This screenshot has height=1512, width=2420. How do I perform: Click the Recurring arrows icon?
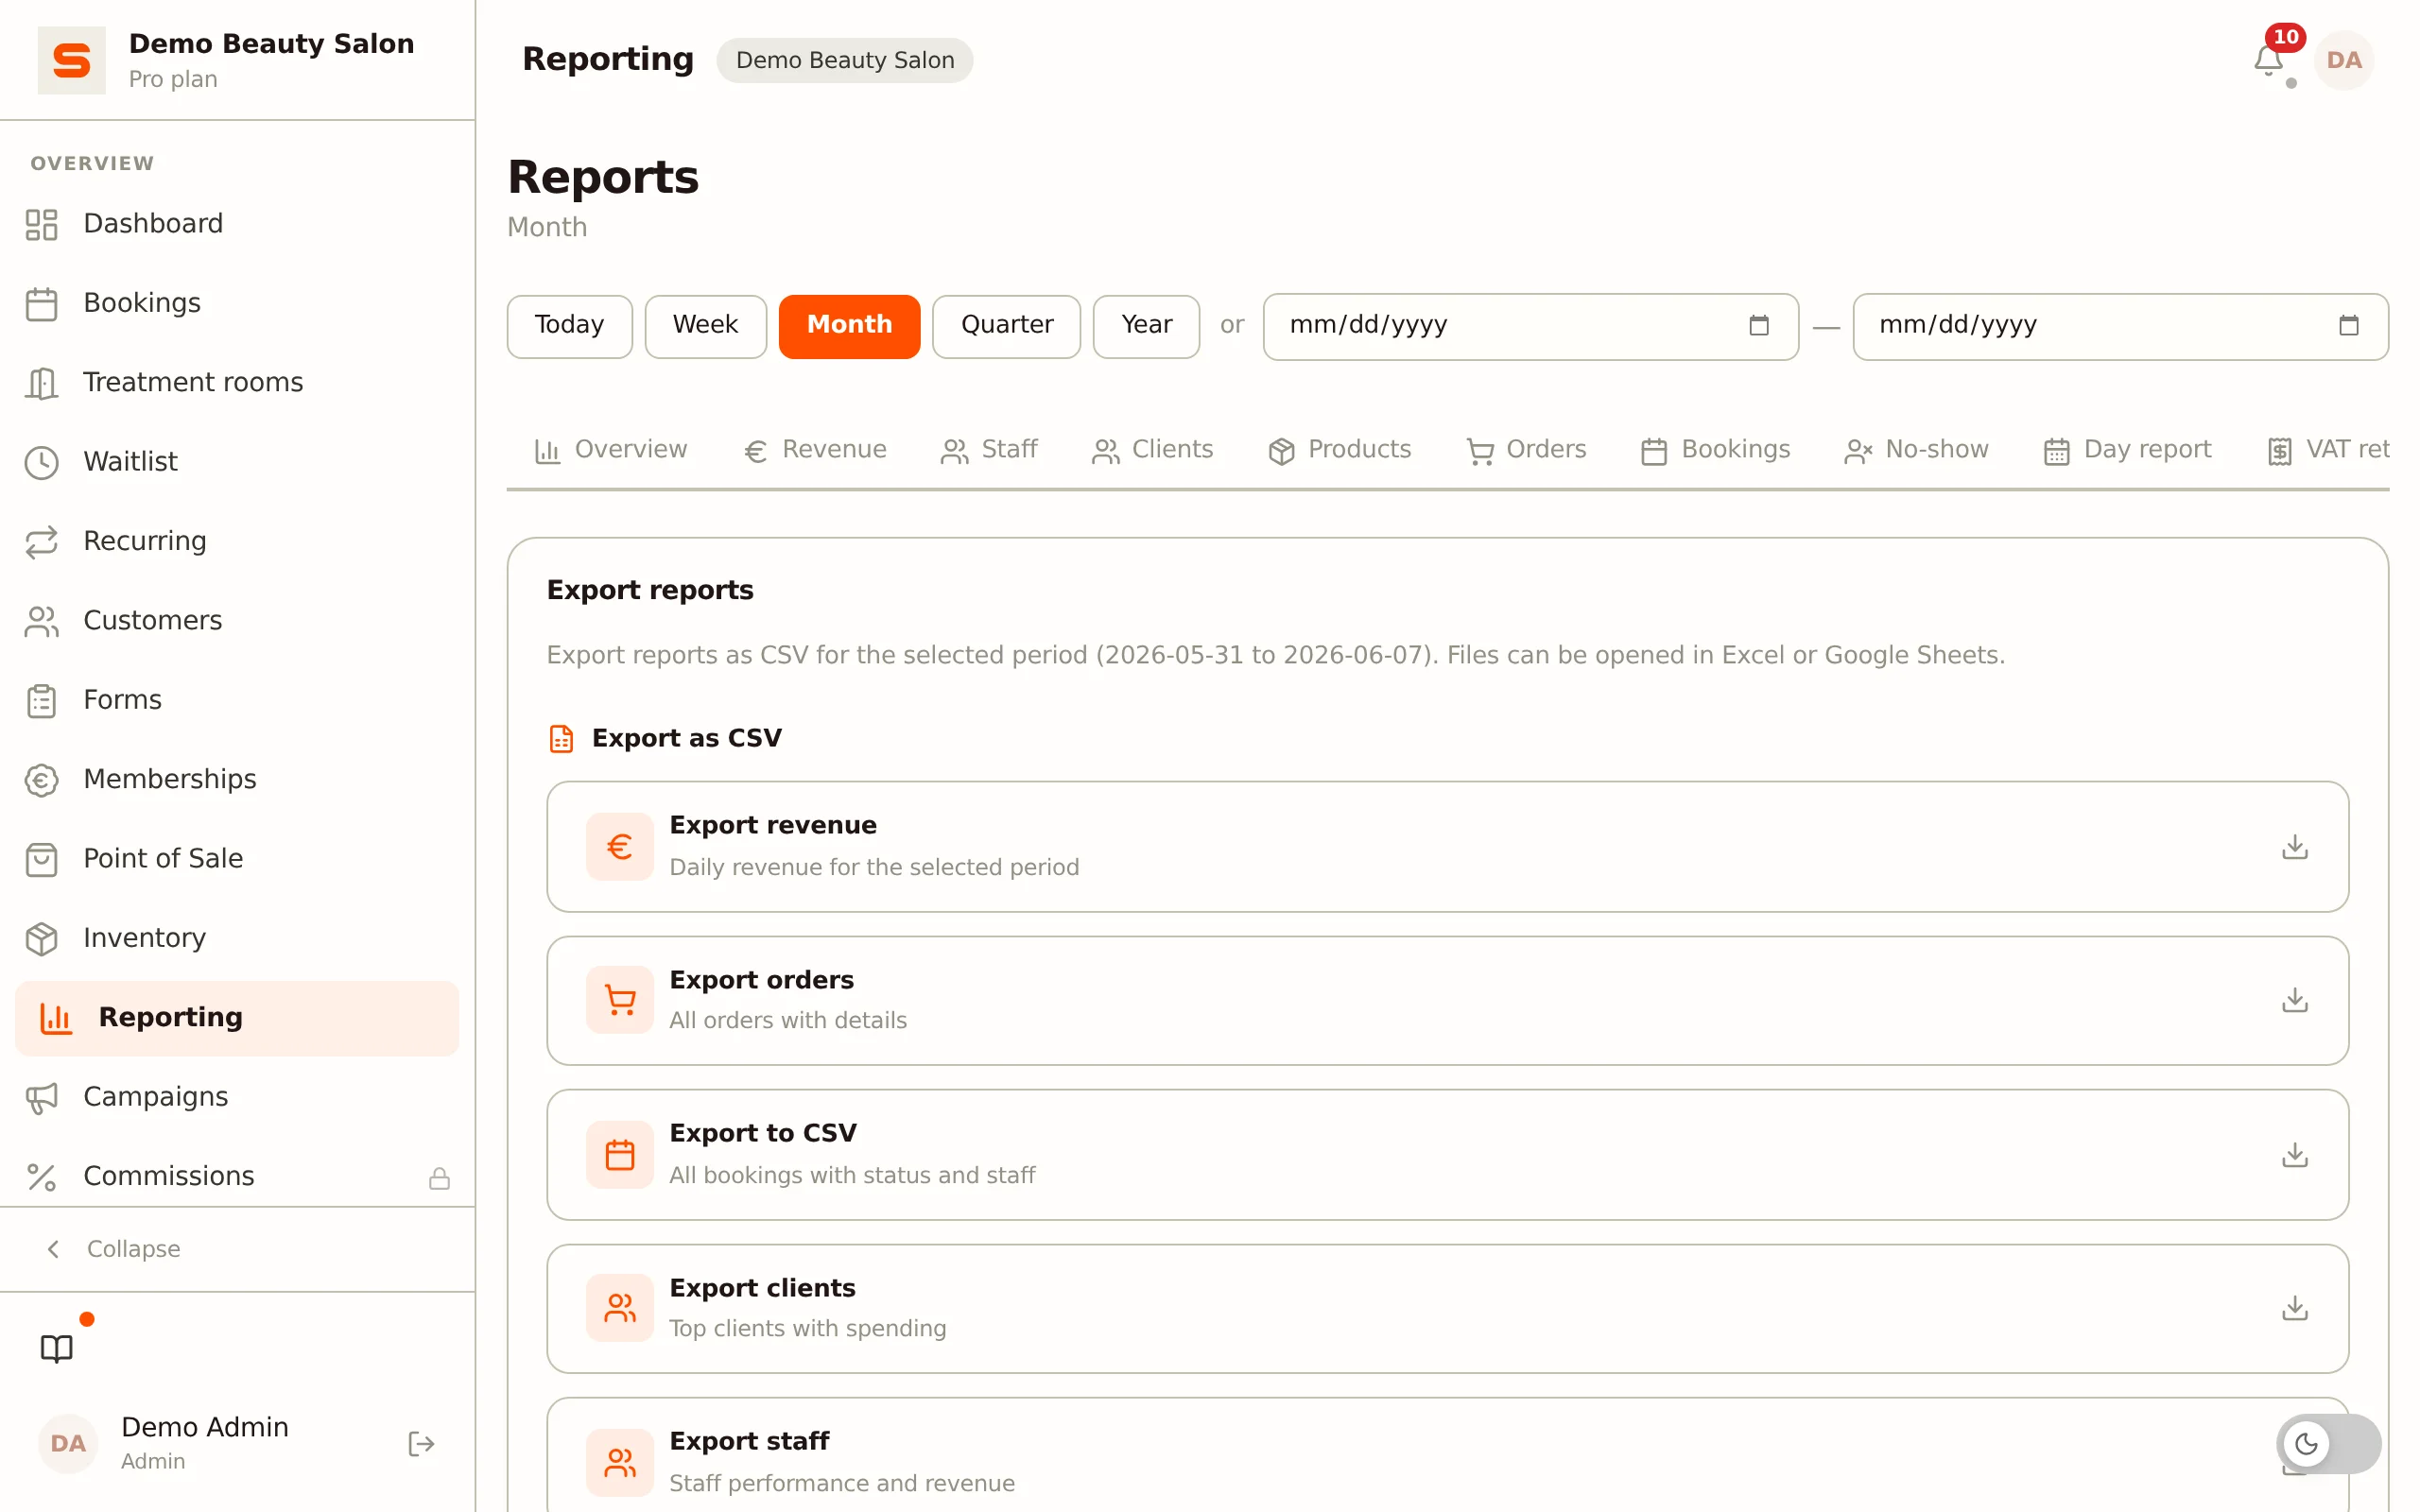click(x=41, y=541)
